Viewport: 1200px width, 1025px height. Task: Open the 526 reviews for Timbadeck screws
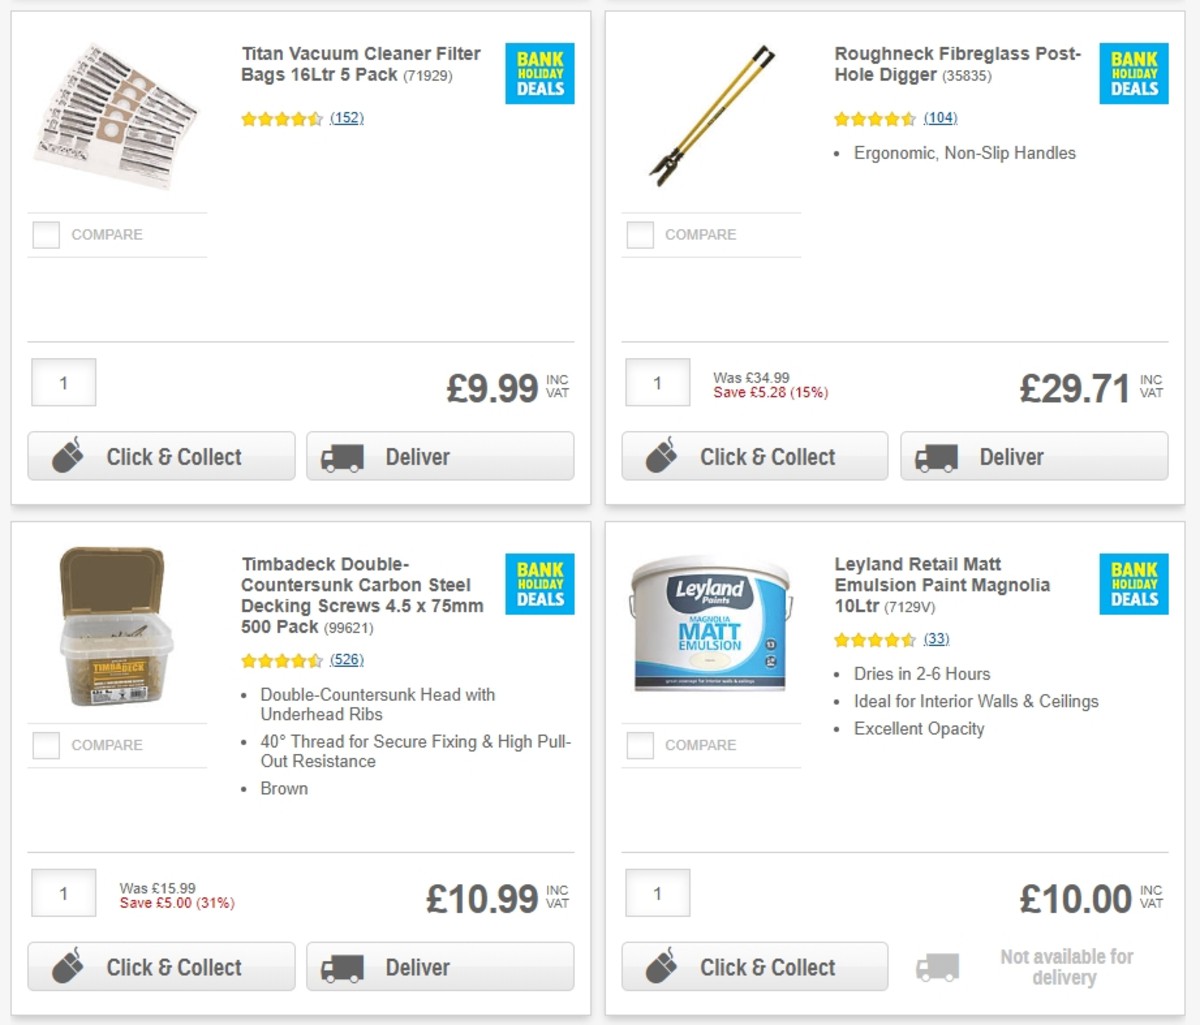coord(348,660)
